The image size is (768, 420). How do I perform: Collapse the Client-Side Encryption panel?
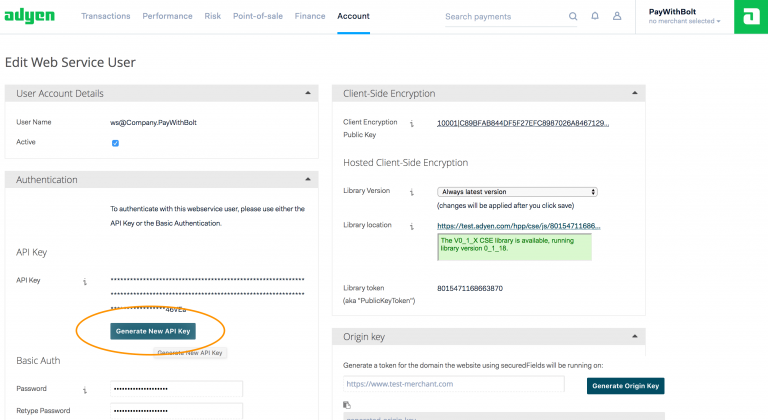tap(635, 93)
